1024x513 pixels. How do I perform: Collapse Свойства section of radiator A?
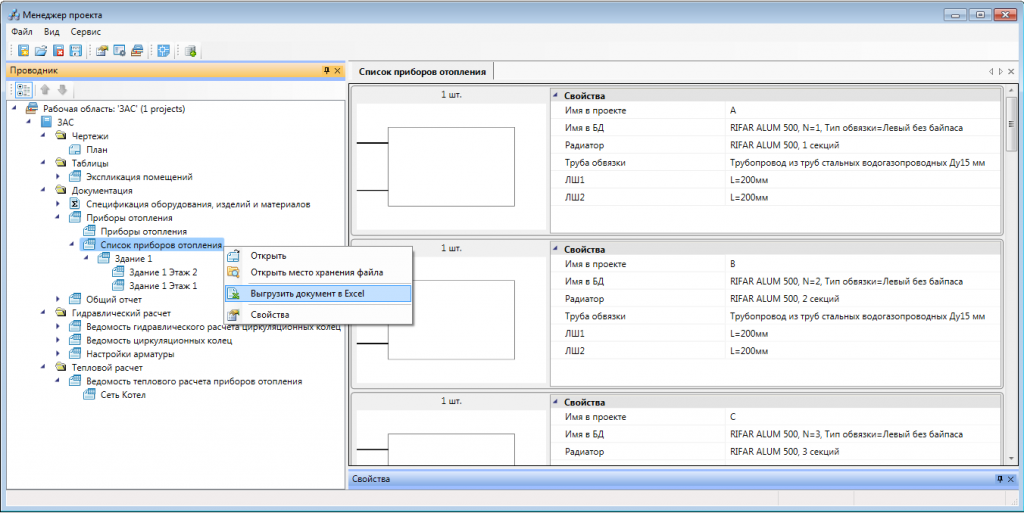pos(556,95)
